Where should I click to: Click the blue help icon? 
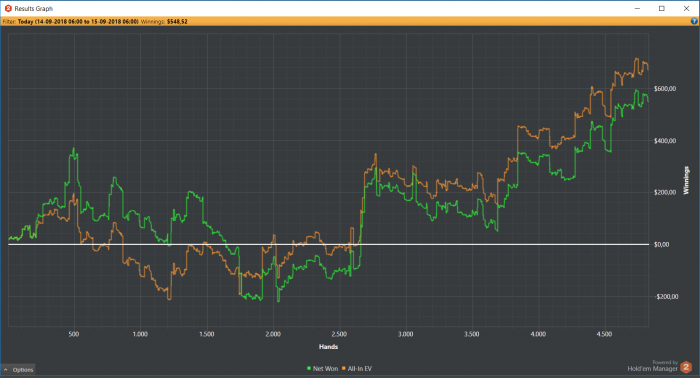tap(694, 21)
